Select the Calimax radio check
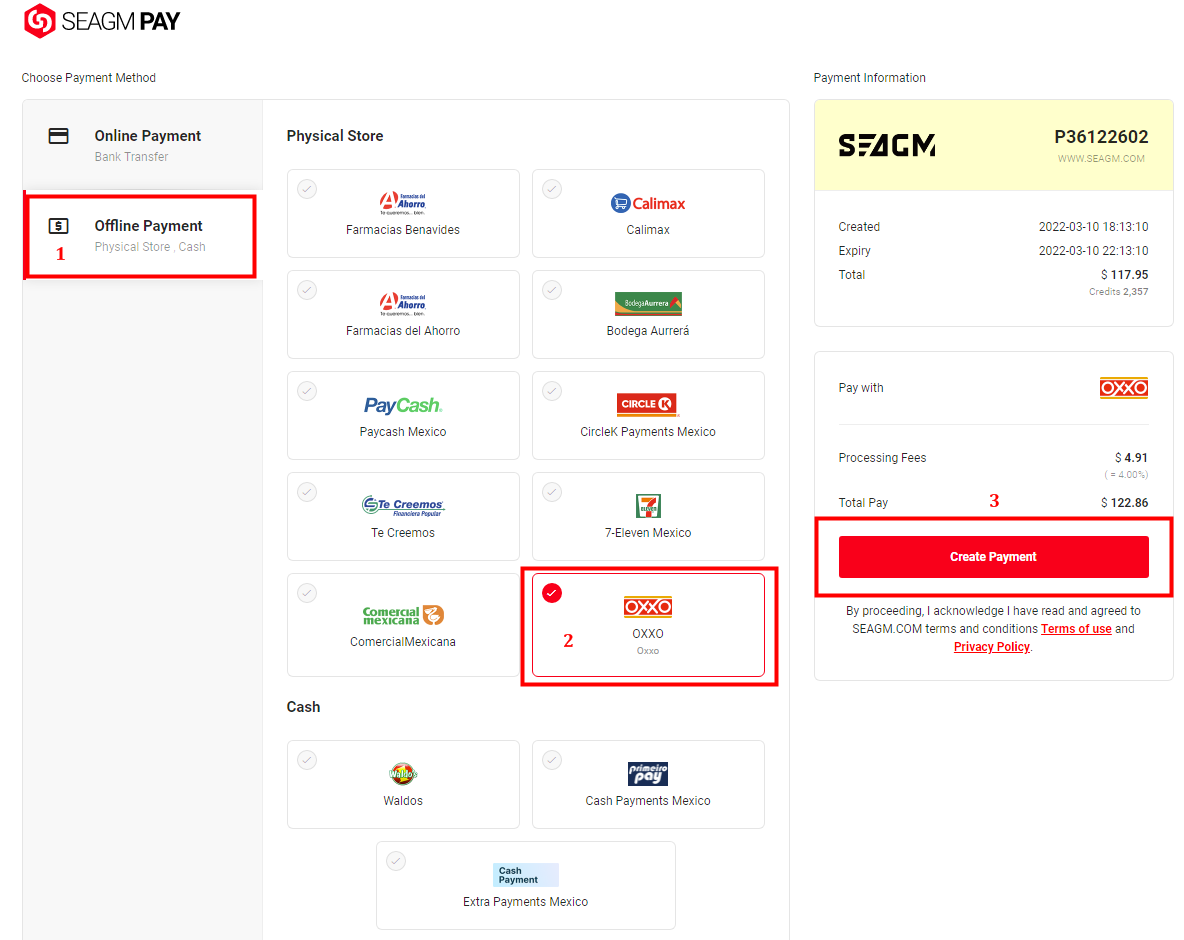The width and height of the screenshot is (1184, 940). point(552,189)
